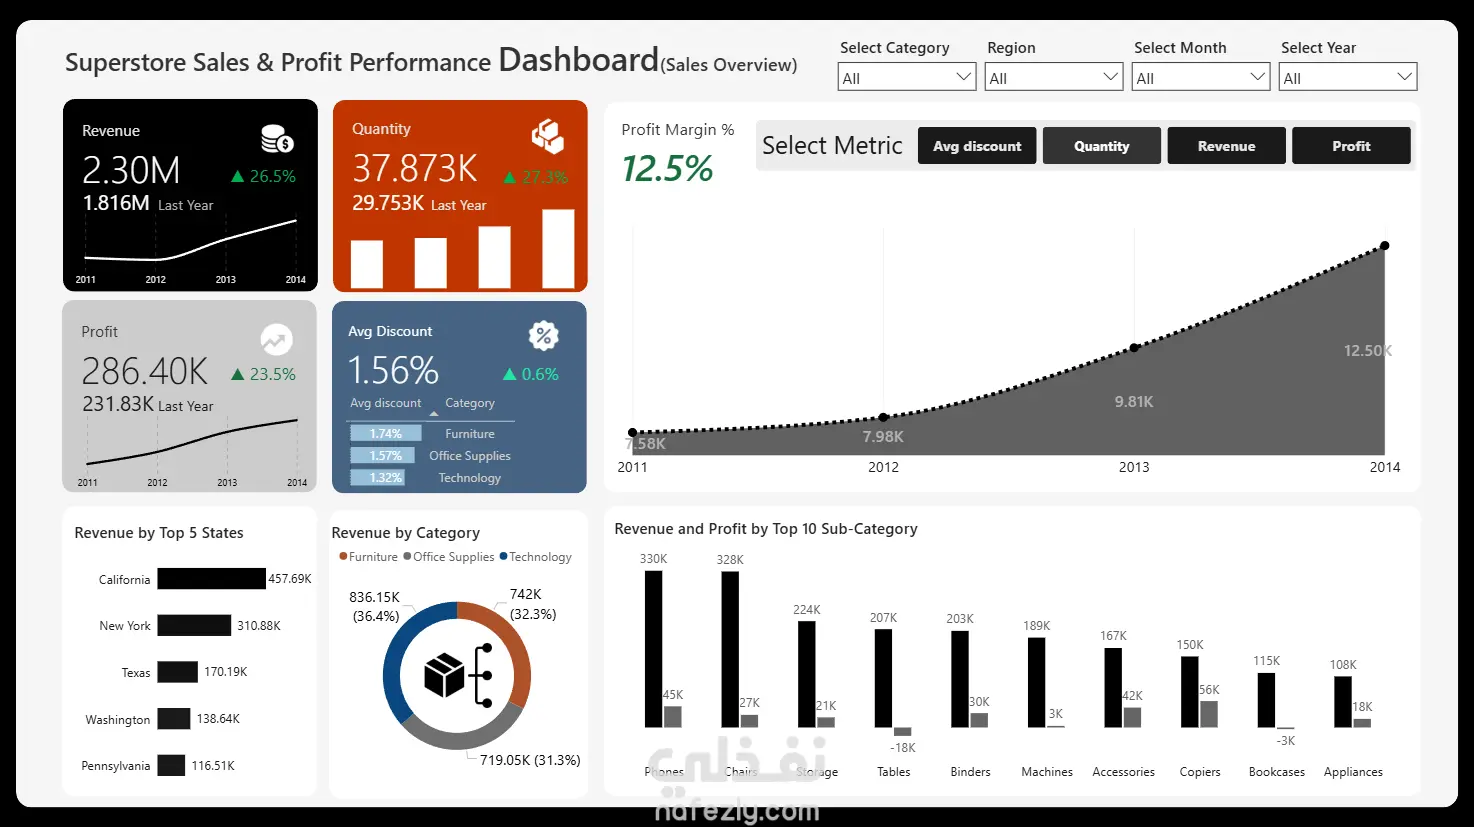Click the Machines 189K revenue bar
The image size is (1474, 827).
click(x=1037, y=683)
